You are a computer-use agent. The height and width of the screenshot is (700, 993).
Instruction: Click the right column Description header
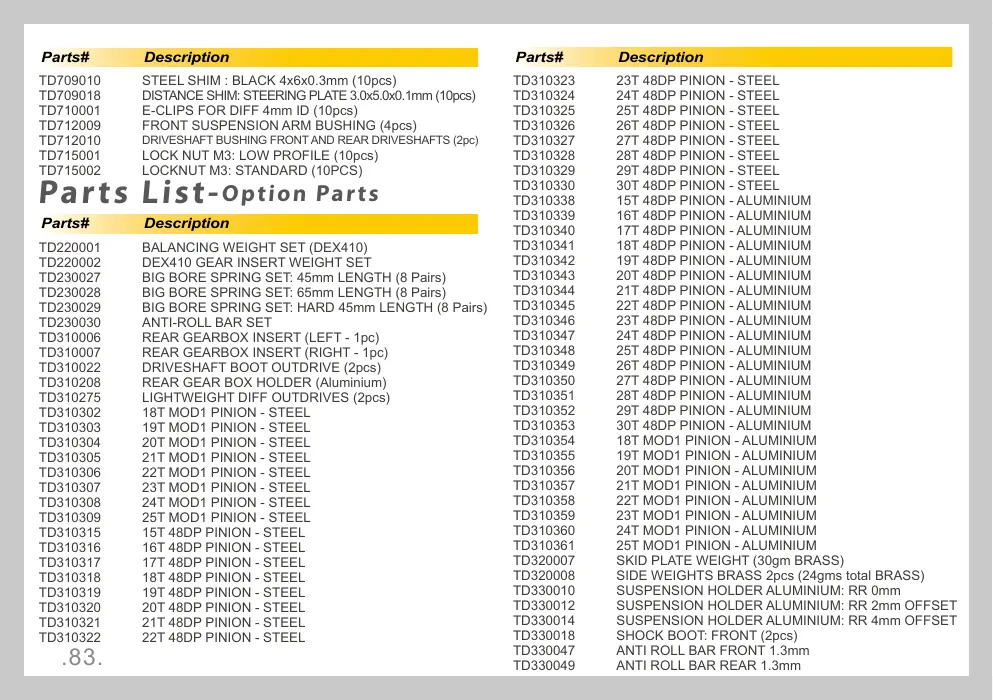661,57
